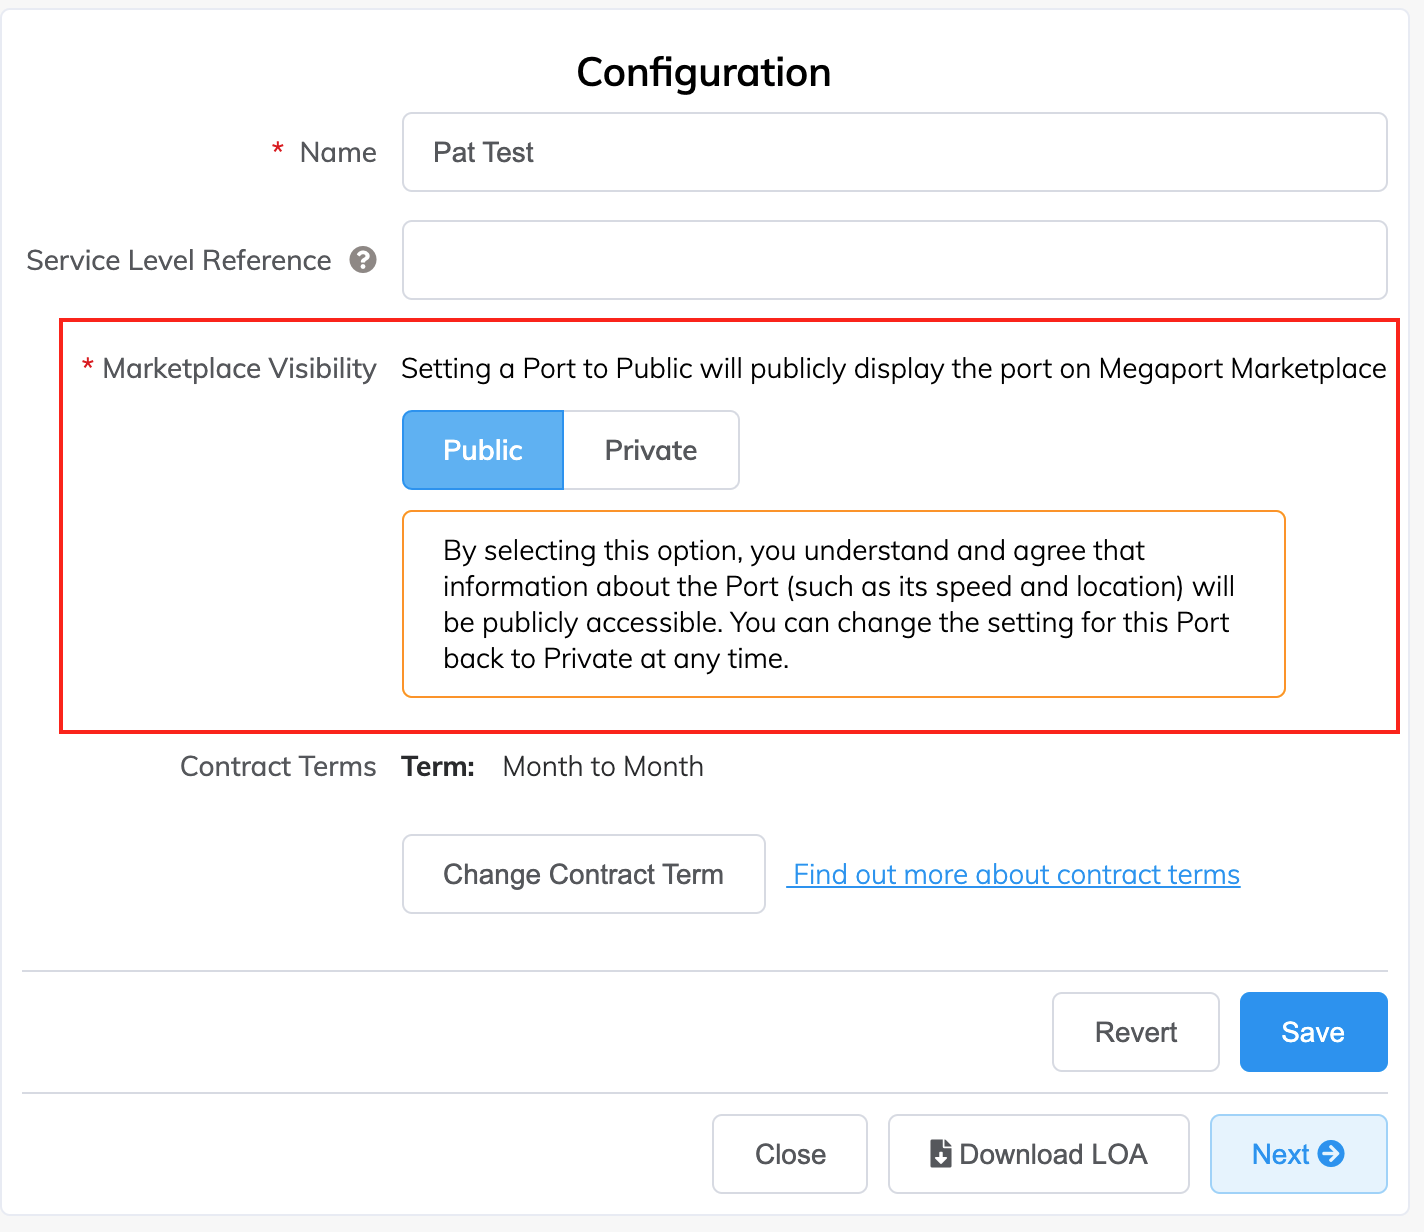The width and height of the screenshot is (1424, 1232).
Task: Click the Marketplace Visibility label
Action: tap(239, 368)
